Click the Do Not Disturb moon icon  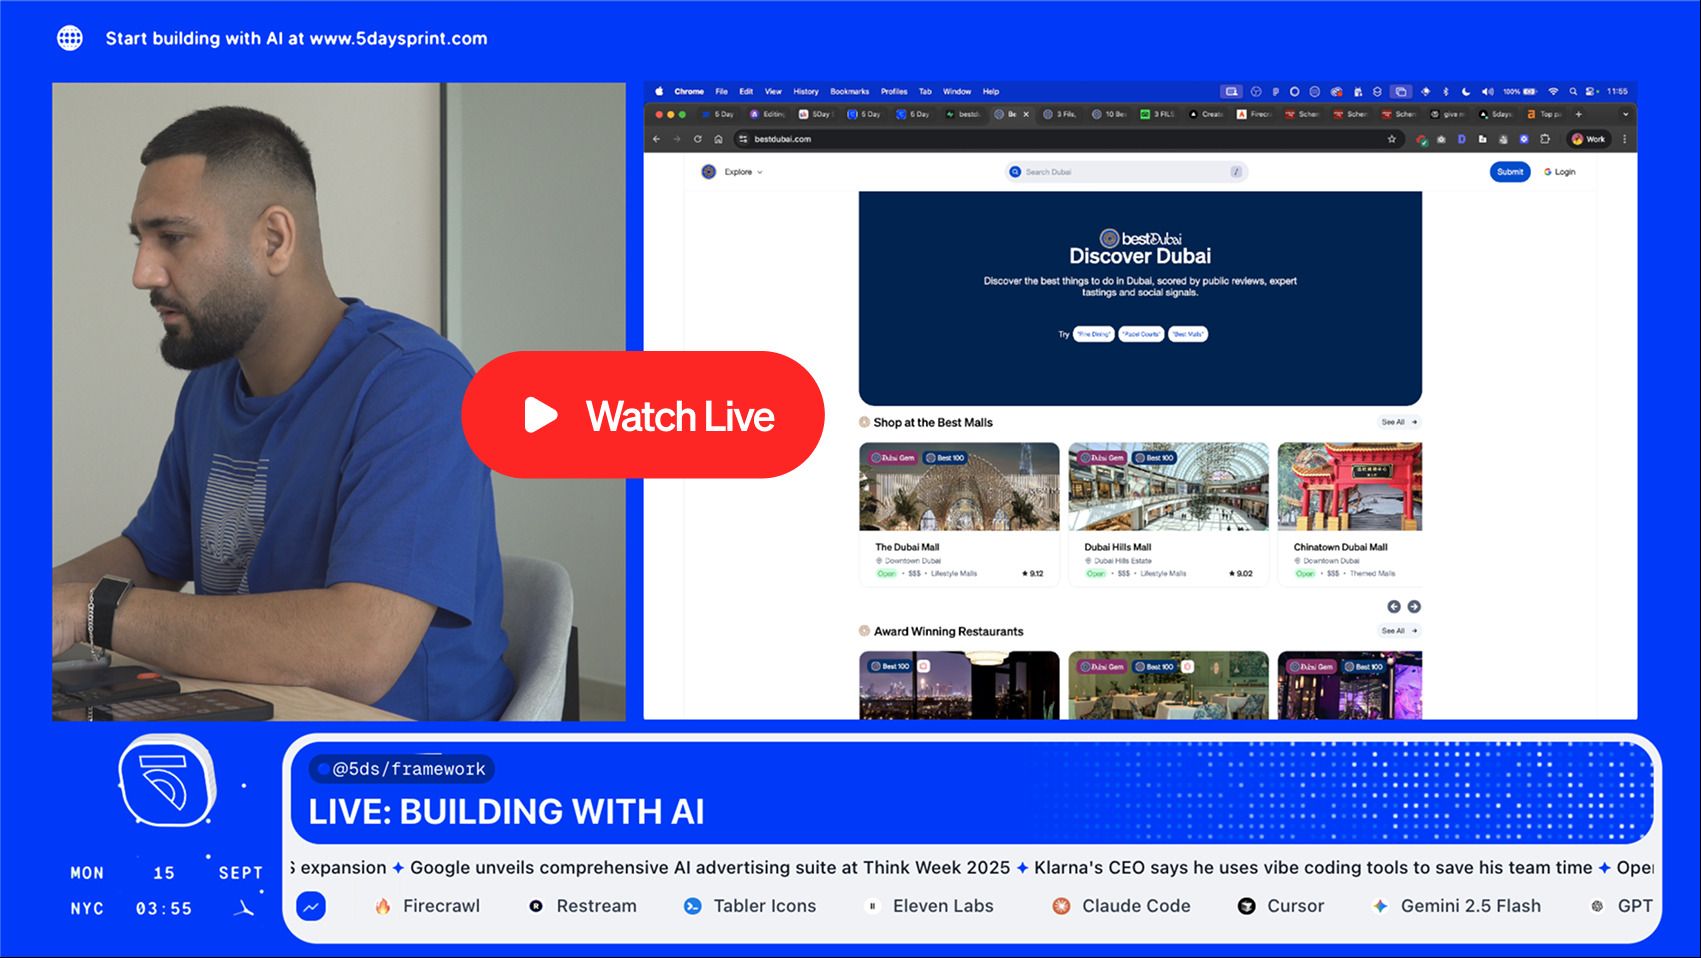click(x=1466, y=91)
